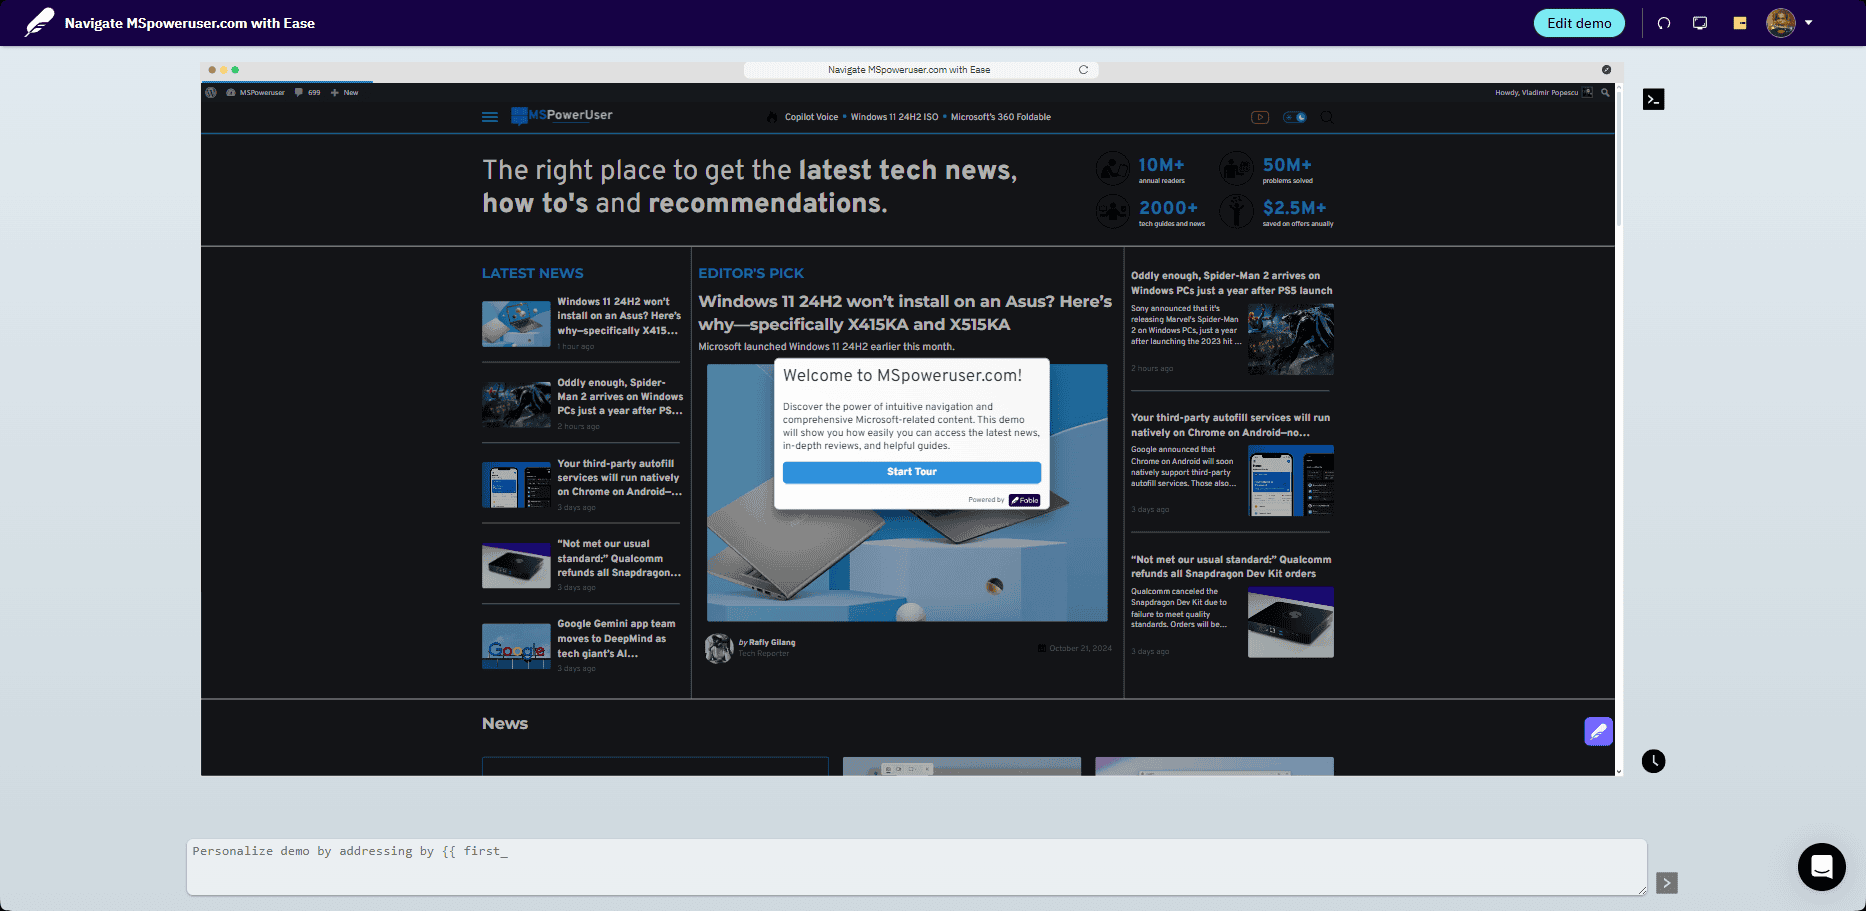This screenshot has height=911, width=1866.
Task: Click the Snapdragon Dev Kit thumbnail in right column
Action: pos(1290,622)
